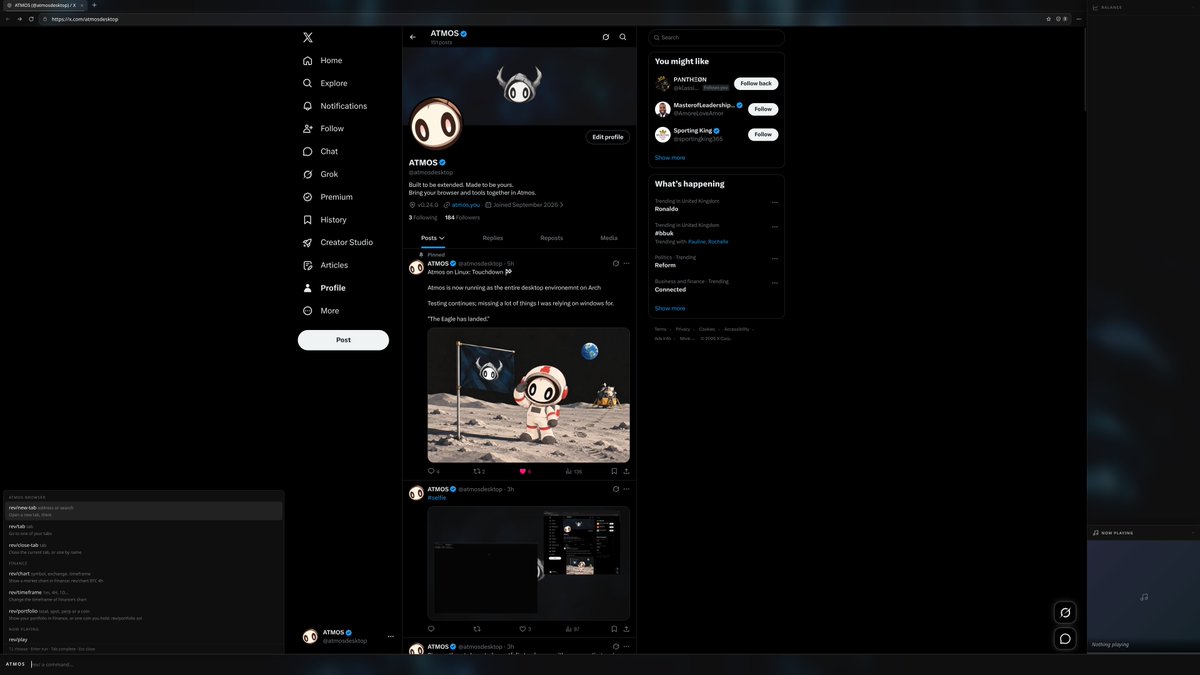The image size is (1200, 675).
Task: Open the moon astronaut image in the pinned post
Action: tap(529, 395)
